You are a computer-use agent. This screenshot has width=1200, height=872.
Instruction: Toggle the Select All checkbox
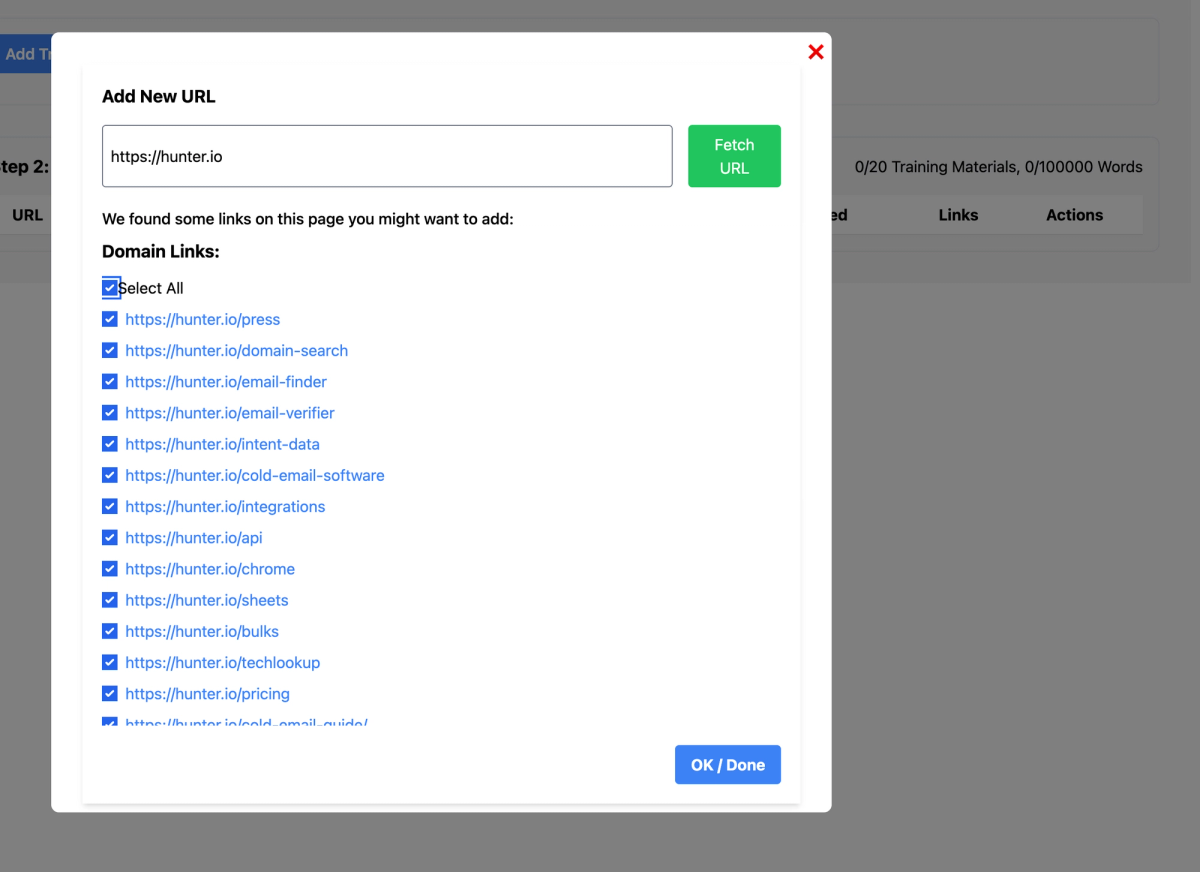coord(110,288)
